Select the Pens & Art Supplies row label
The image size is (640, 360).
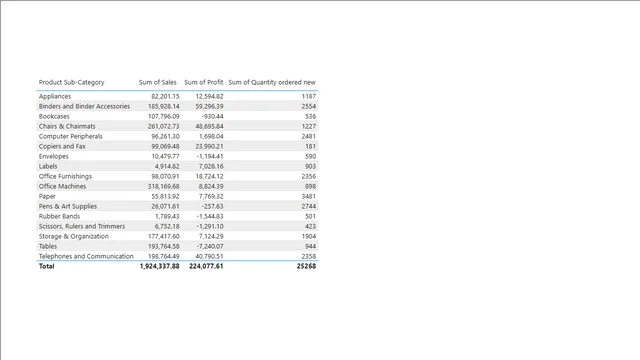(x=68, y=206)
